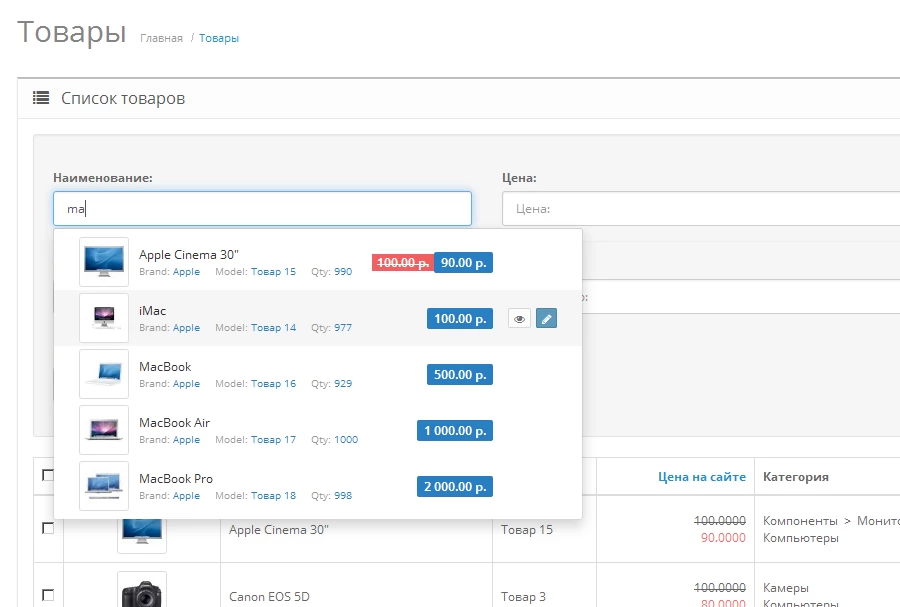The height and width of the screenshot is (607, 900).
Task: Open the MacBook suggestion thumbnail
Action: [104, 374]
